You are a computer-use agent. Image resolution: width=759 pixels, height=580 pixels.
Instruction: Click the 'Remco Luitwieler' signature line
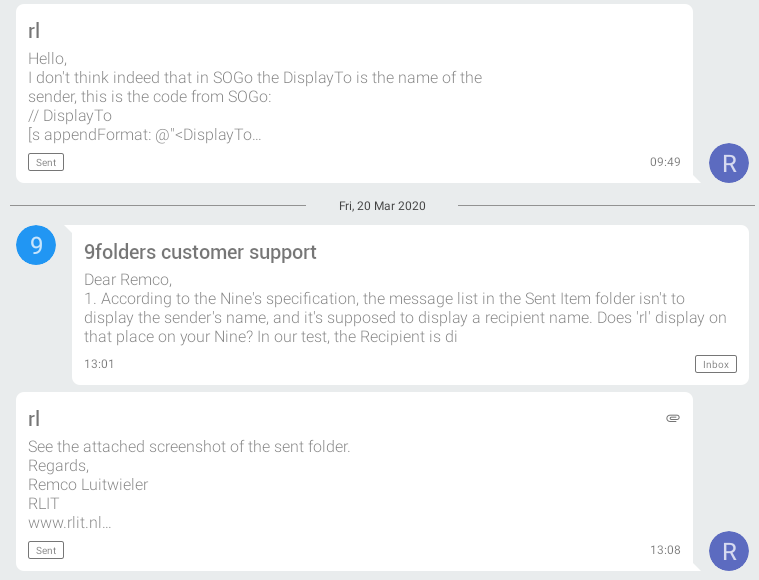pos(88,485)
